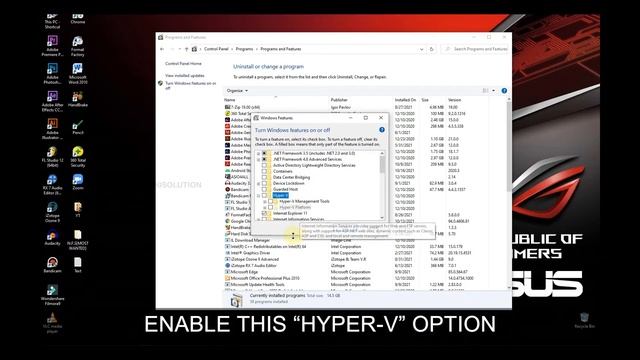640x360 pixels.
Task: Enable Containers feature checkbox
Action: point(264,171)
